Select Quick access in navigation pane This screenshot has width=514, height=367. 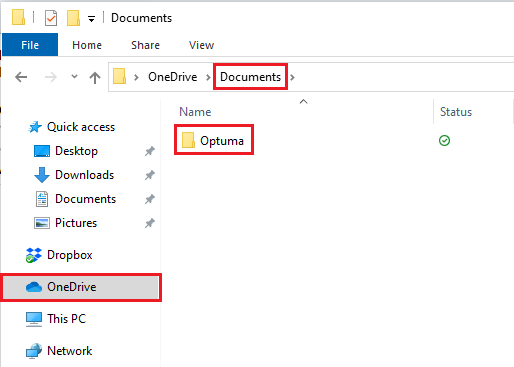[81, 127]
